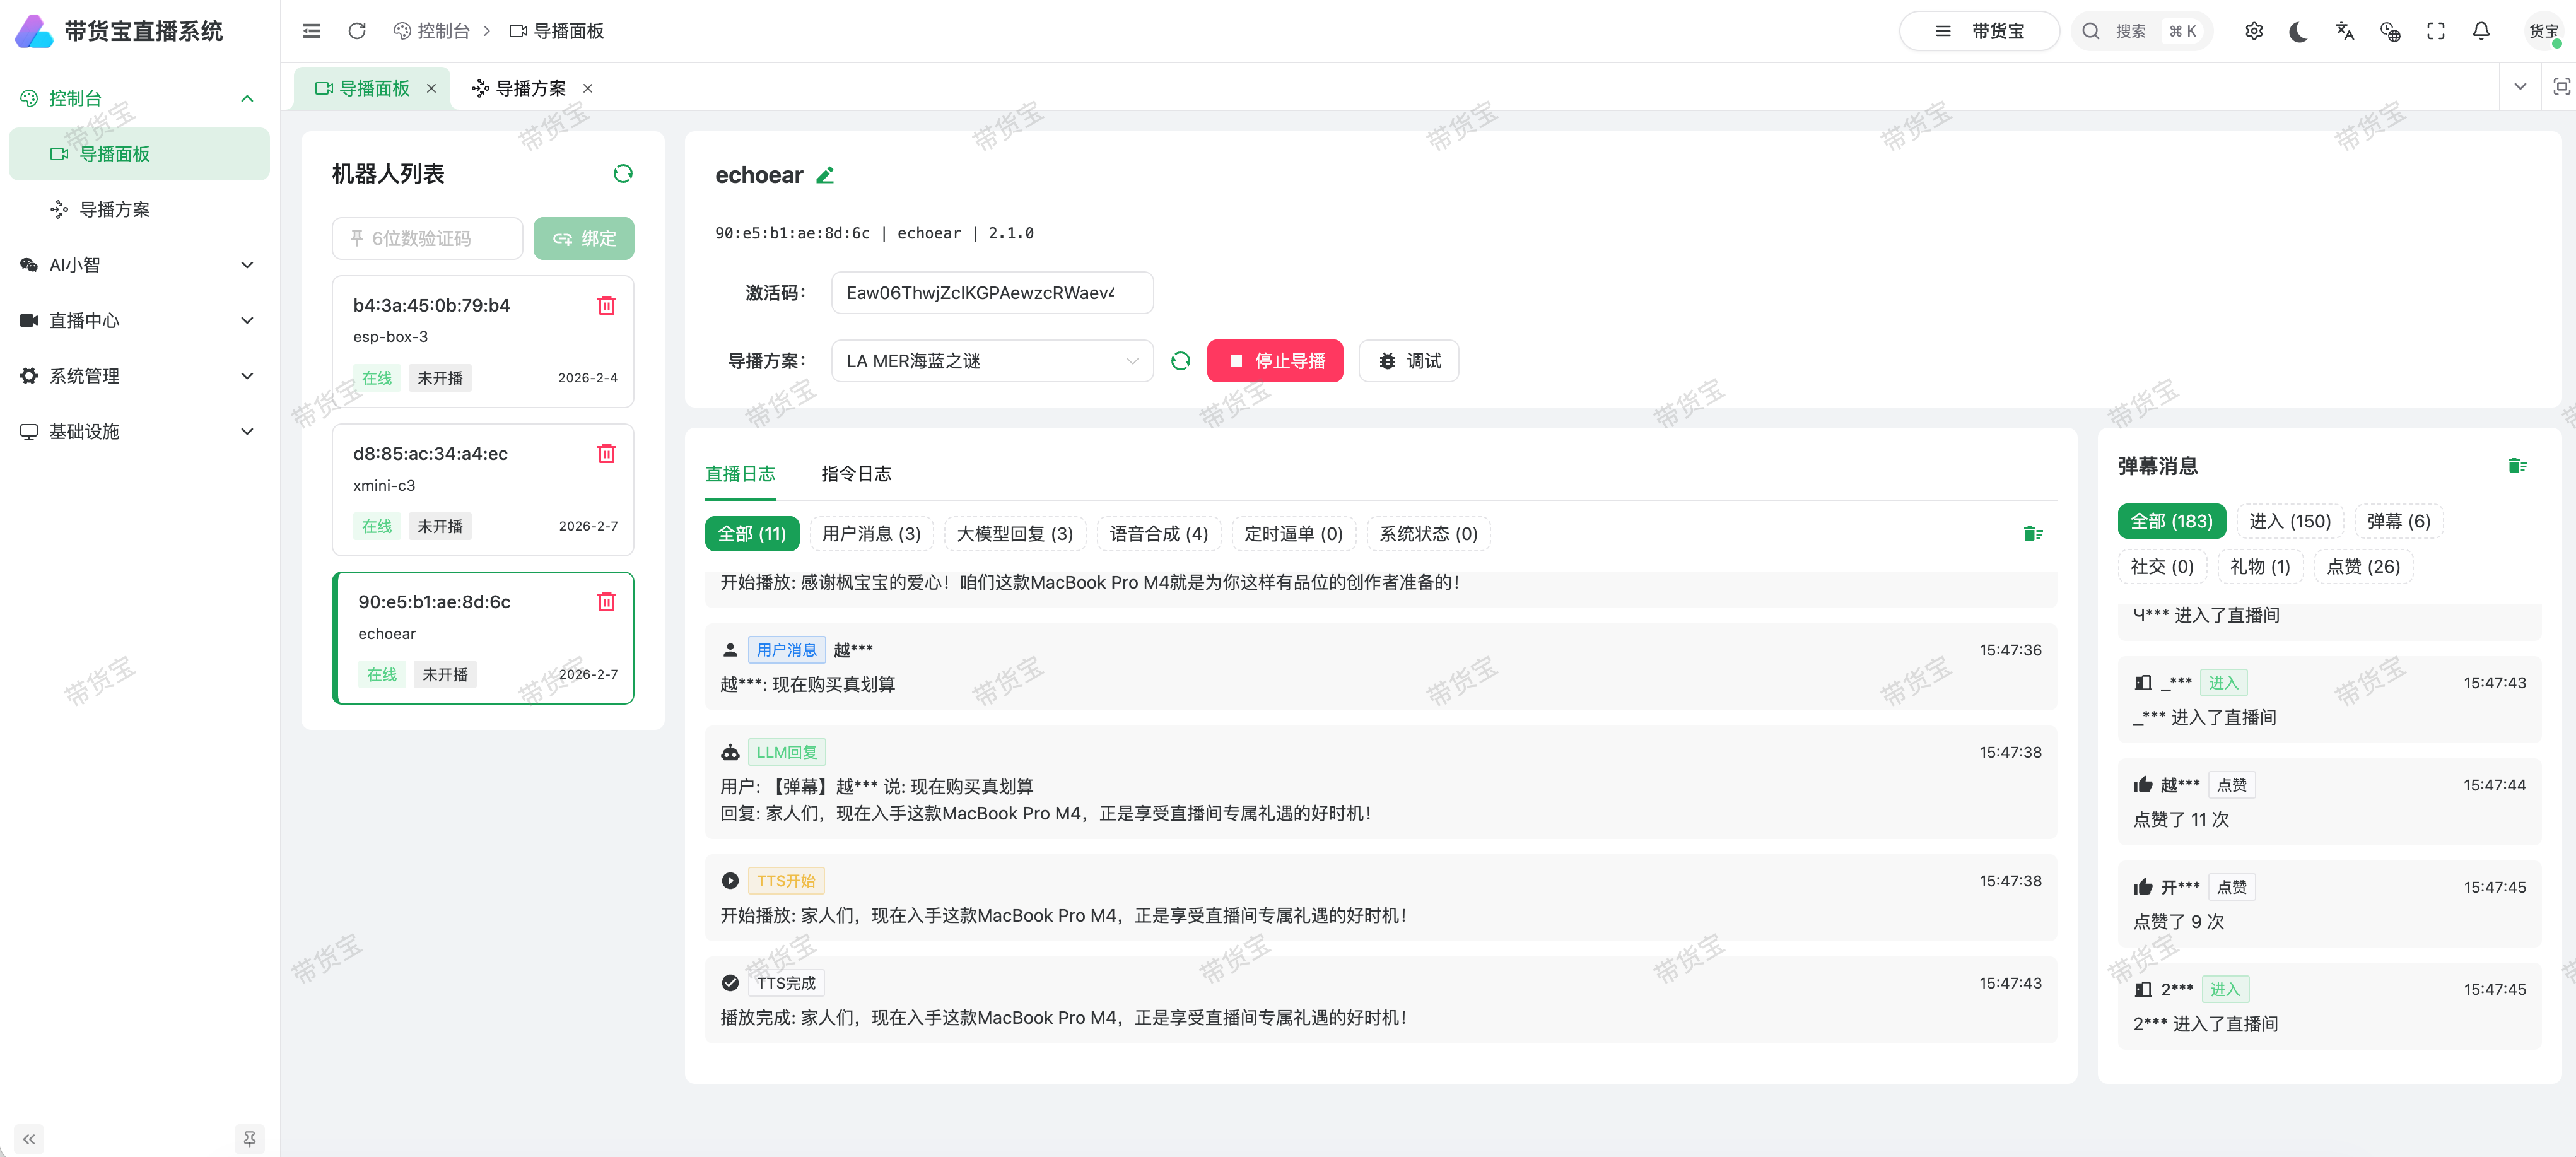
Task: Delete robot b4:3a:45:0b:79:b4
Action: point(606,305)
